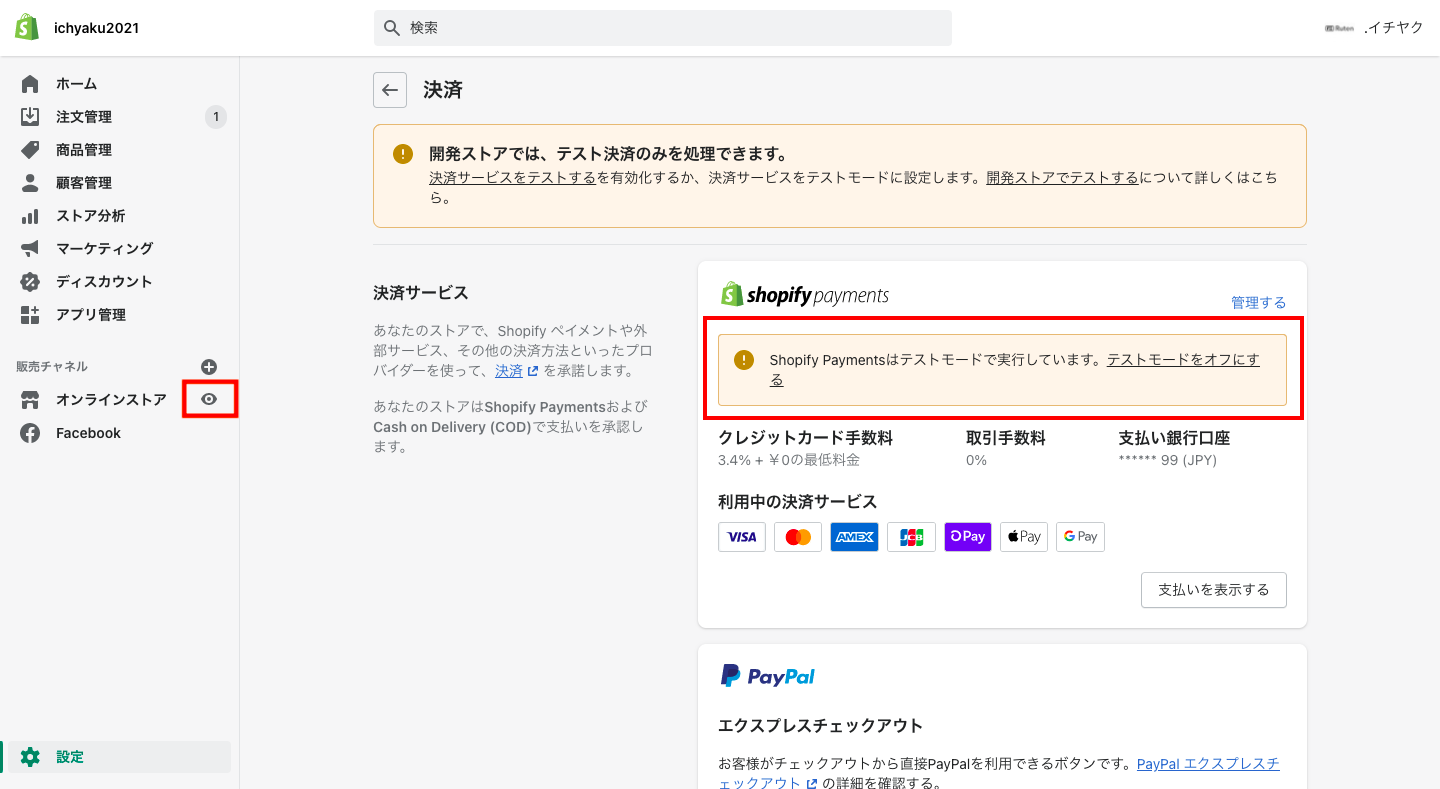
Task: Click the 商品管理 tag icon
Action: [x=30, y=150]
